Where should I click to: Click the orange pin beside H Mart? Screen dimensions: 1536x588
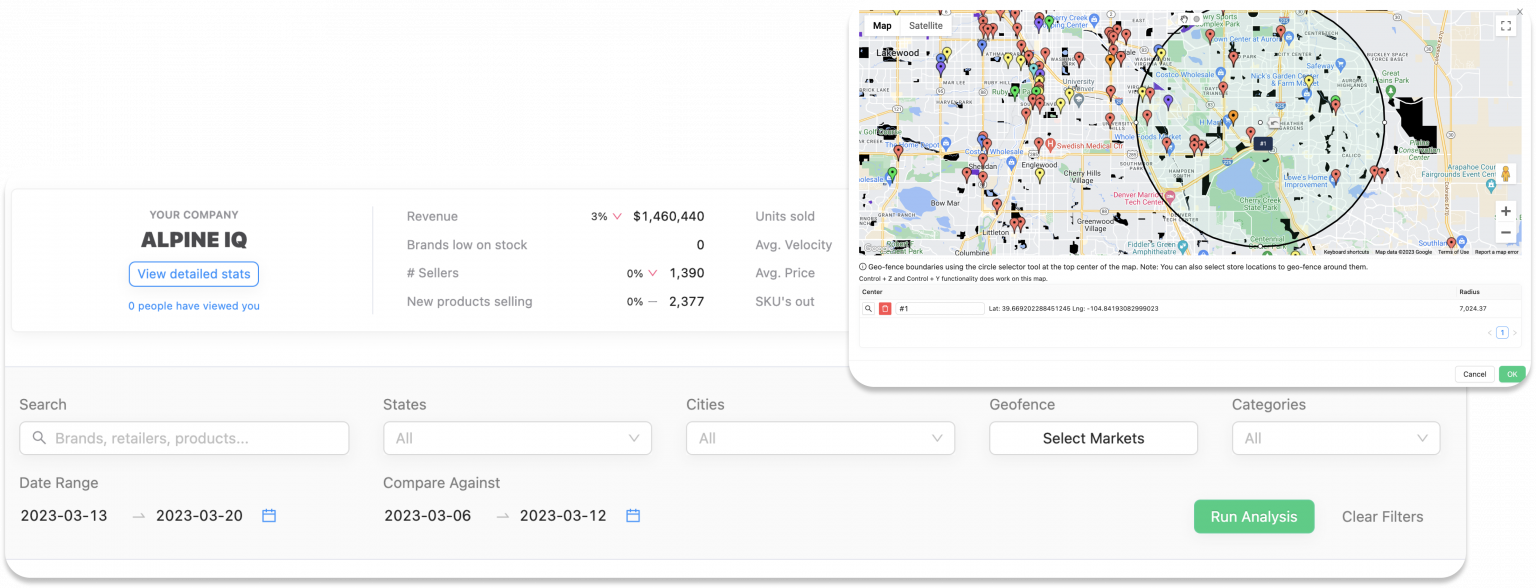[x=1233, y=117]
